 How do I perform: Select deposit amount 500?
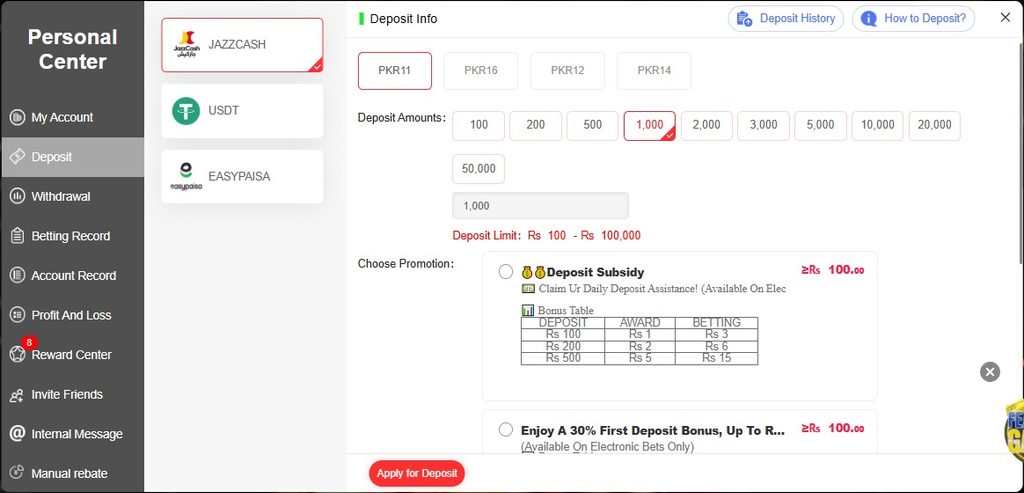click(592, 125)
